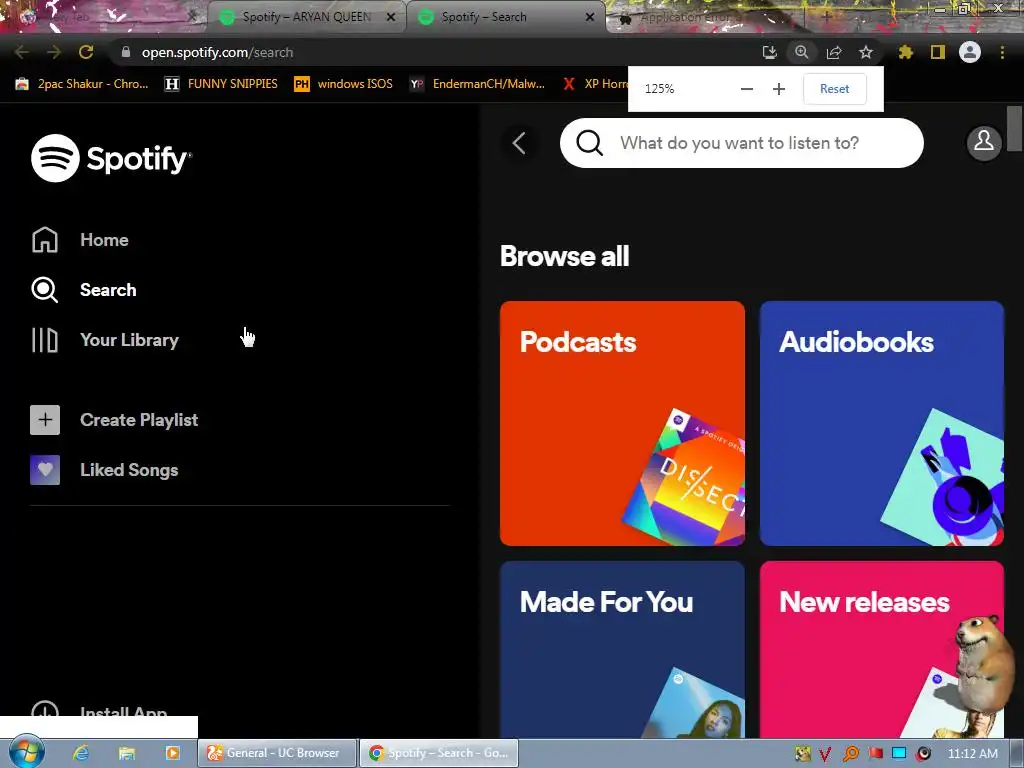Click the Your Library books icon
This screenshot has width=1024, height=768.
44,340
